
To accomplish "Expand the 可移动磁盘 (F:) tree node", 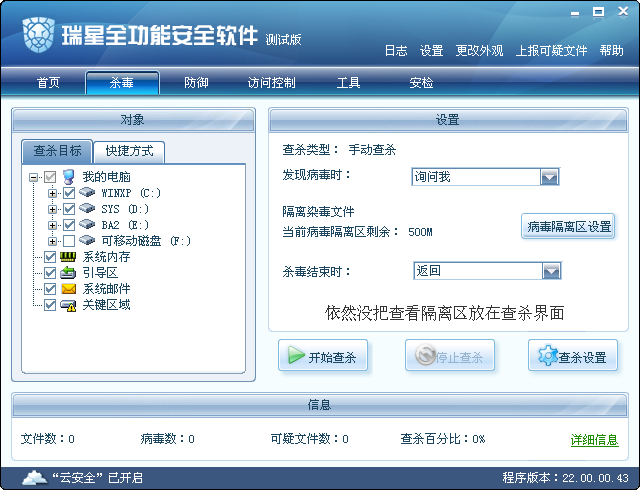I will pos(52,241).
